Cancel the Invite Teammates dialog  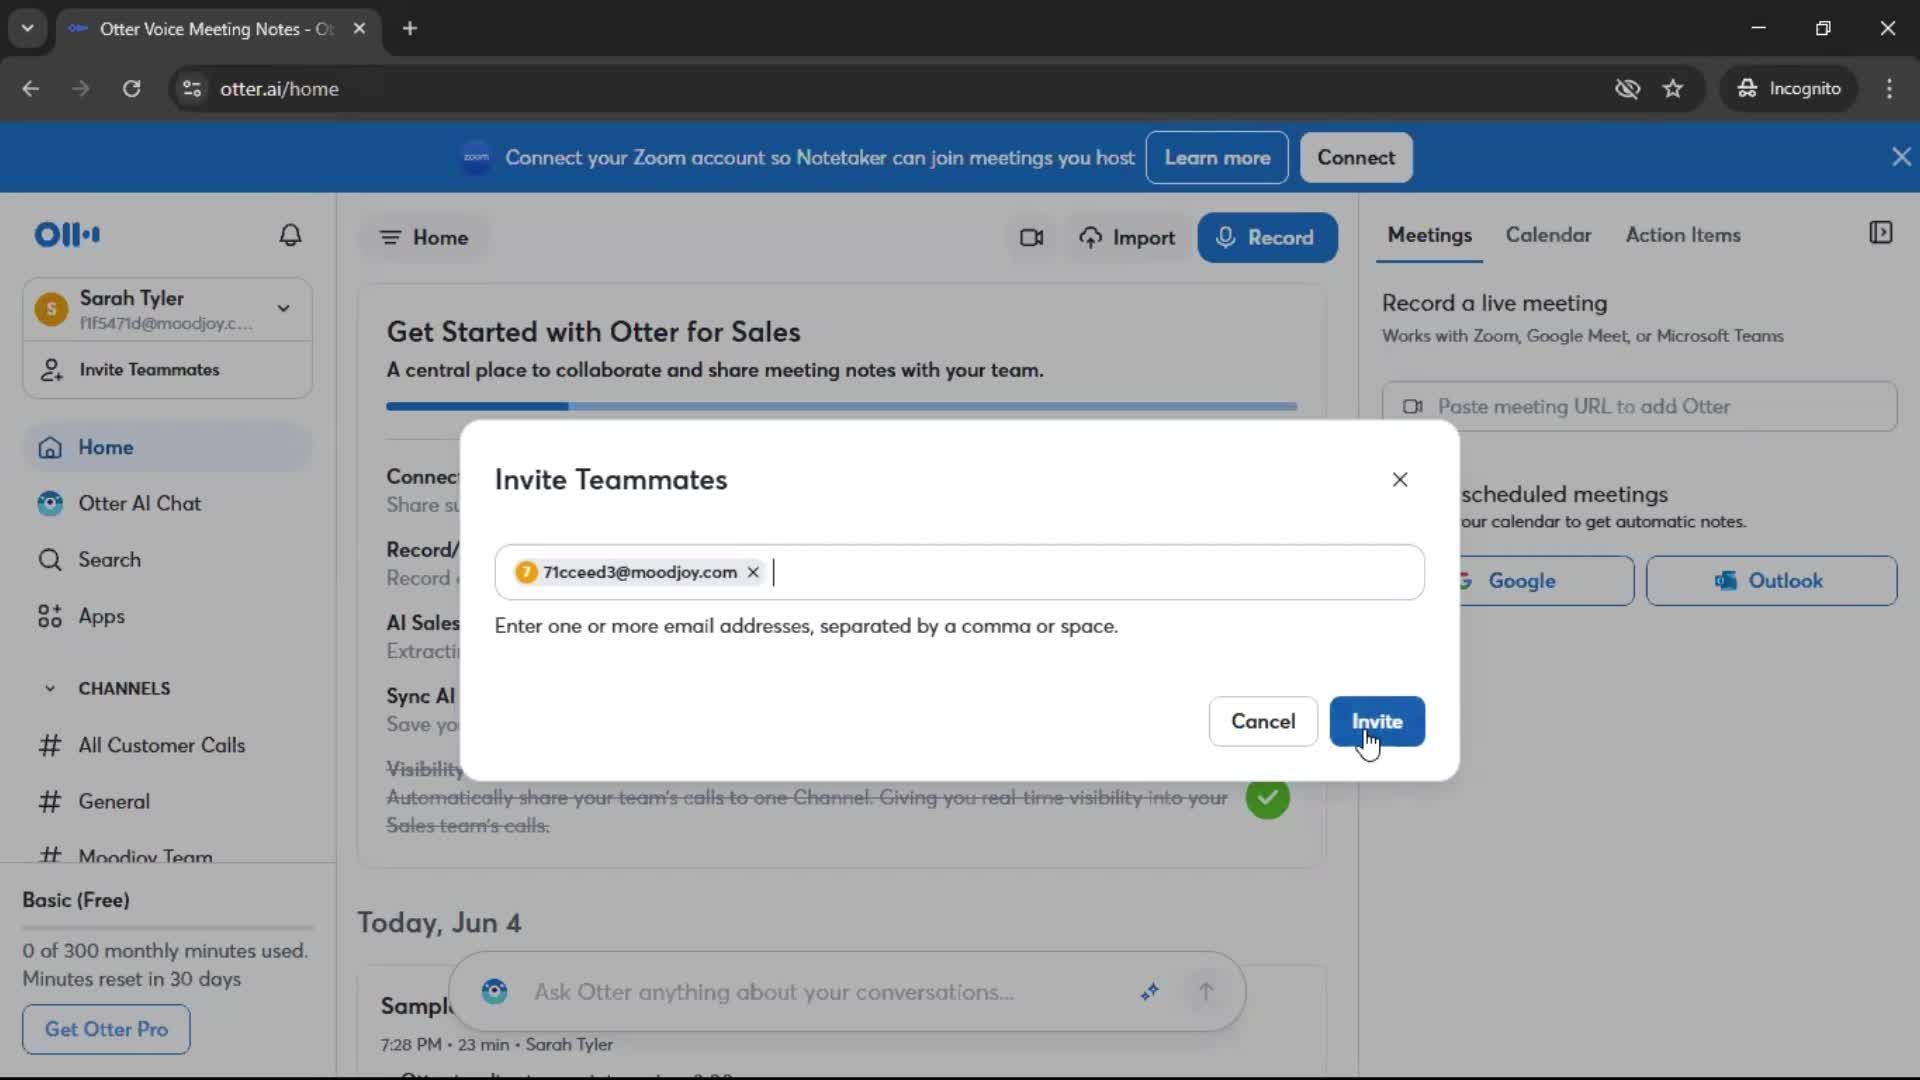(1263, 721)
